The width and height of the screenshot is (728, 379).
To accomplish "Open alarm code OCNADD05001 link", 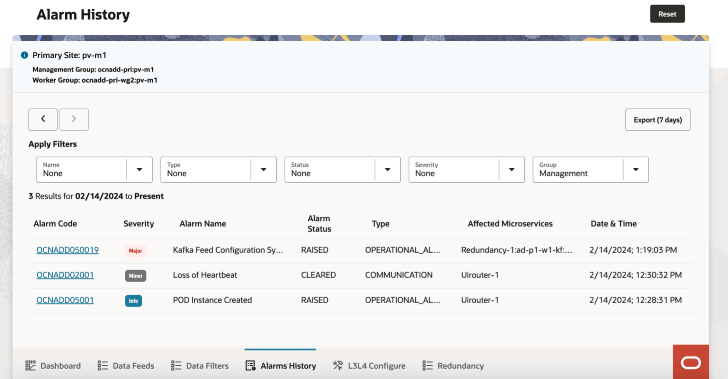I will (x=65, y=300).
